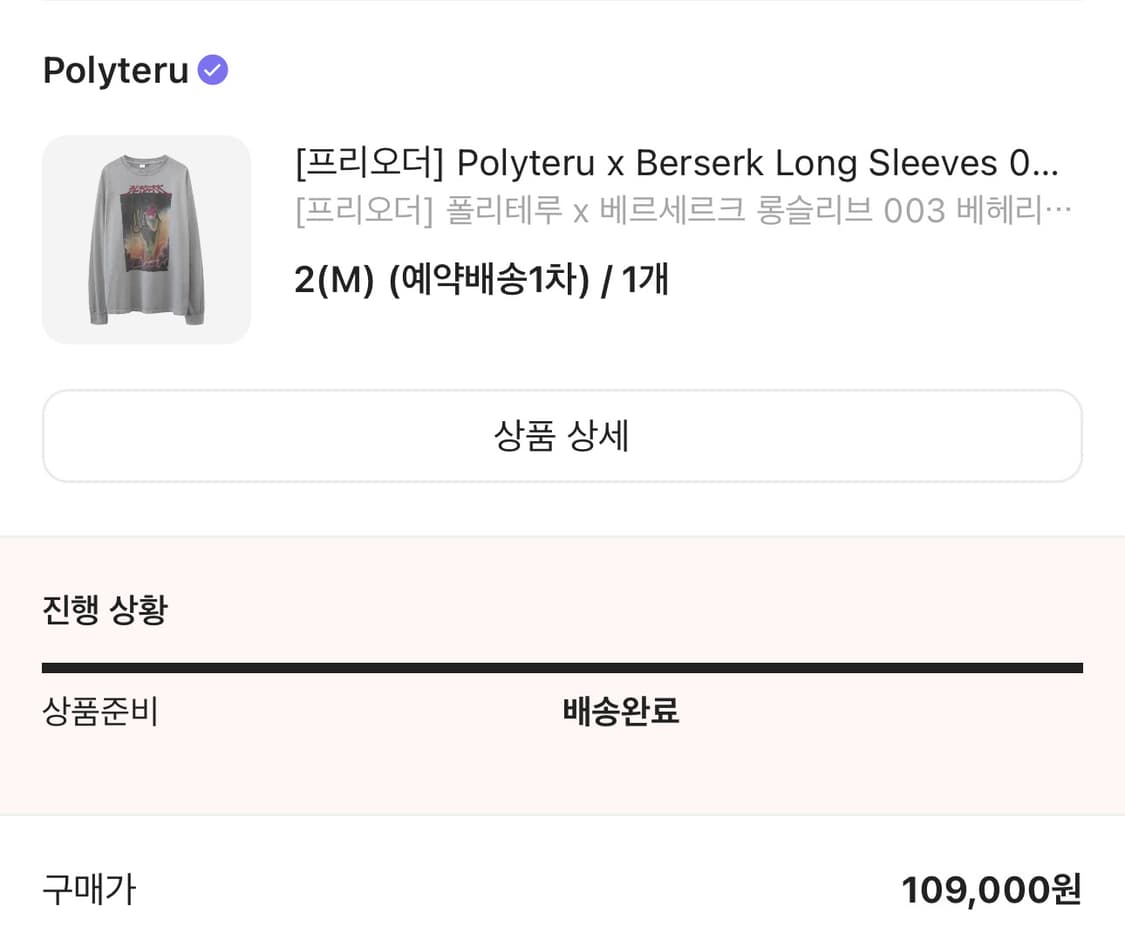Click the 진행 상황 section heading
1125x933 pixels.
pos(105,609)
